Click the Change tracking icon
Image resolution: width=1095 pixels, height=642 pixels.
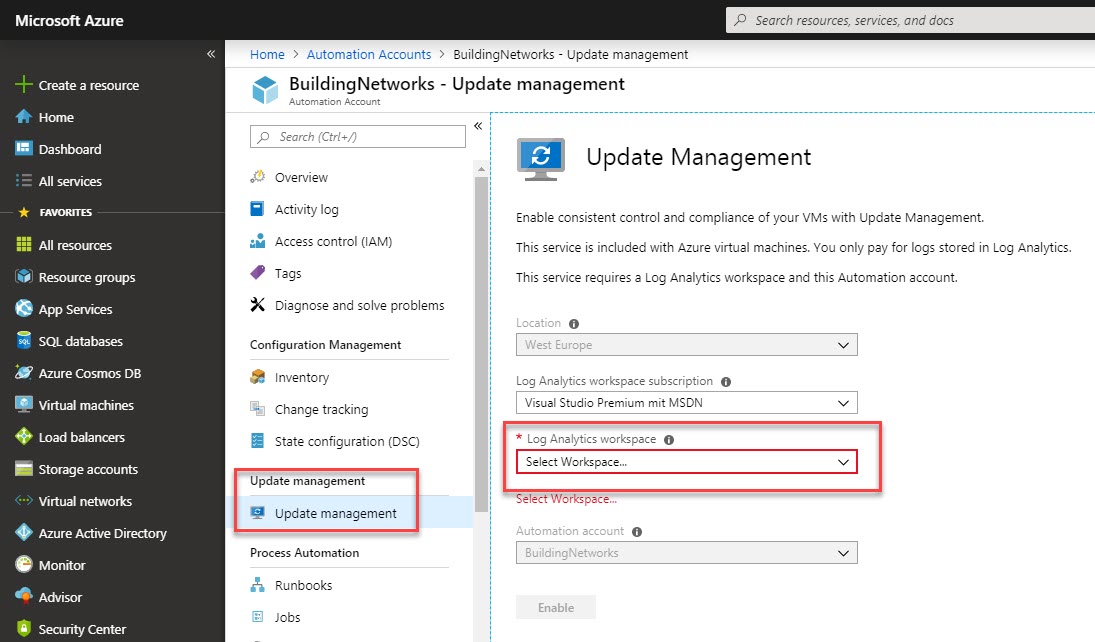pyautogui.click(x=258, y=409)
